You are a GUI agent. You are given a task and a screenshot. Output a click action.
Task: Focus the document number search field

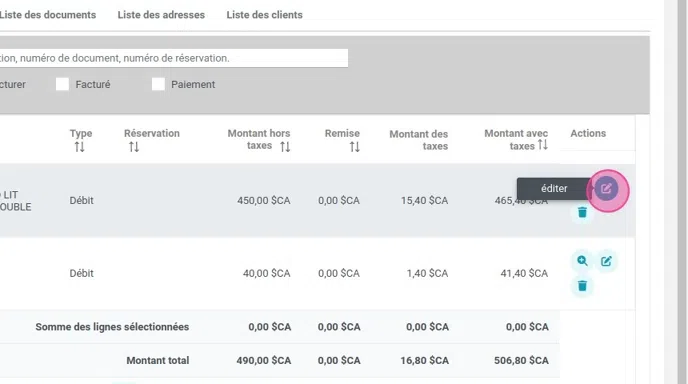[x=174, y=58]
